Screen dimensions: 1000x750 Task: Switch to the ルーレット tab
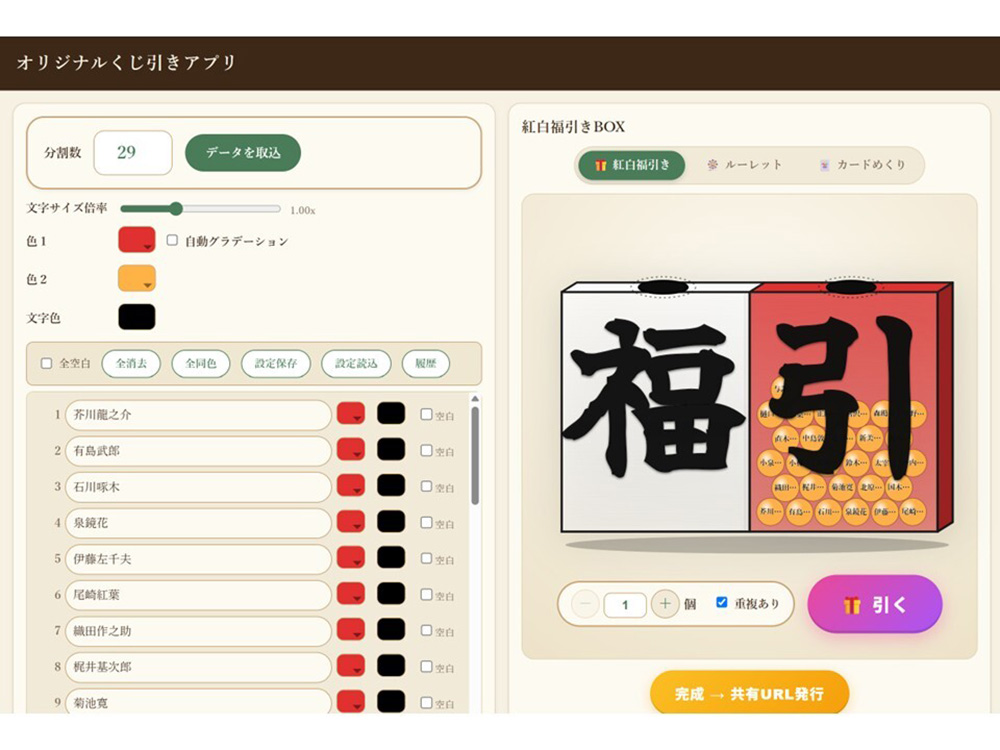(x=744, y=165)
